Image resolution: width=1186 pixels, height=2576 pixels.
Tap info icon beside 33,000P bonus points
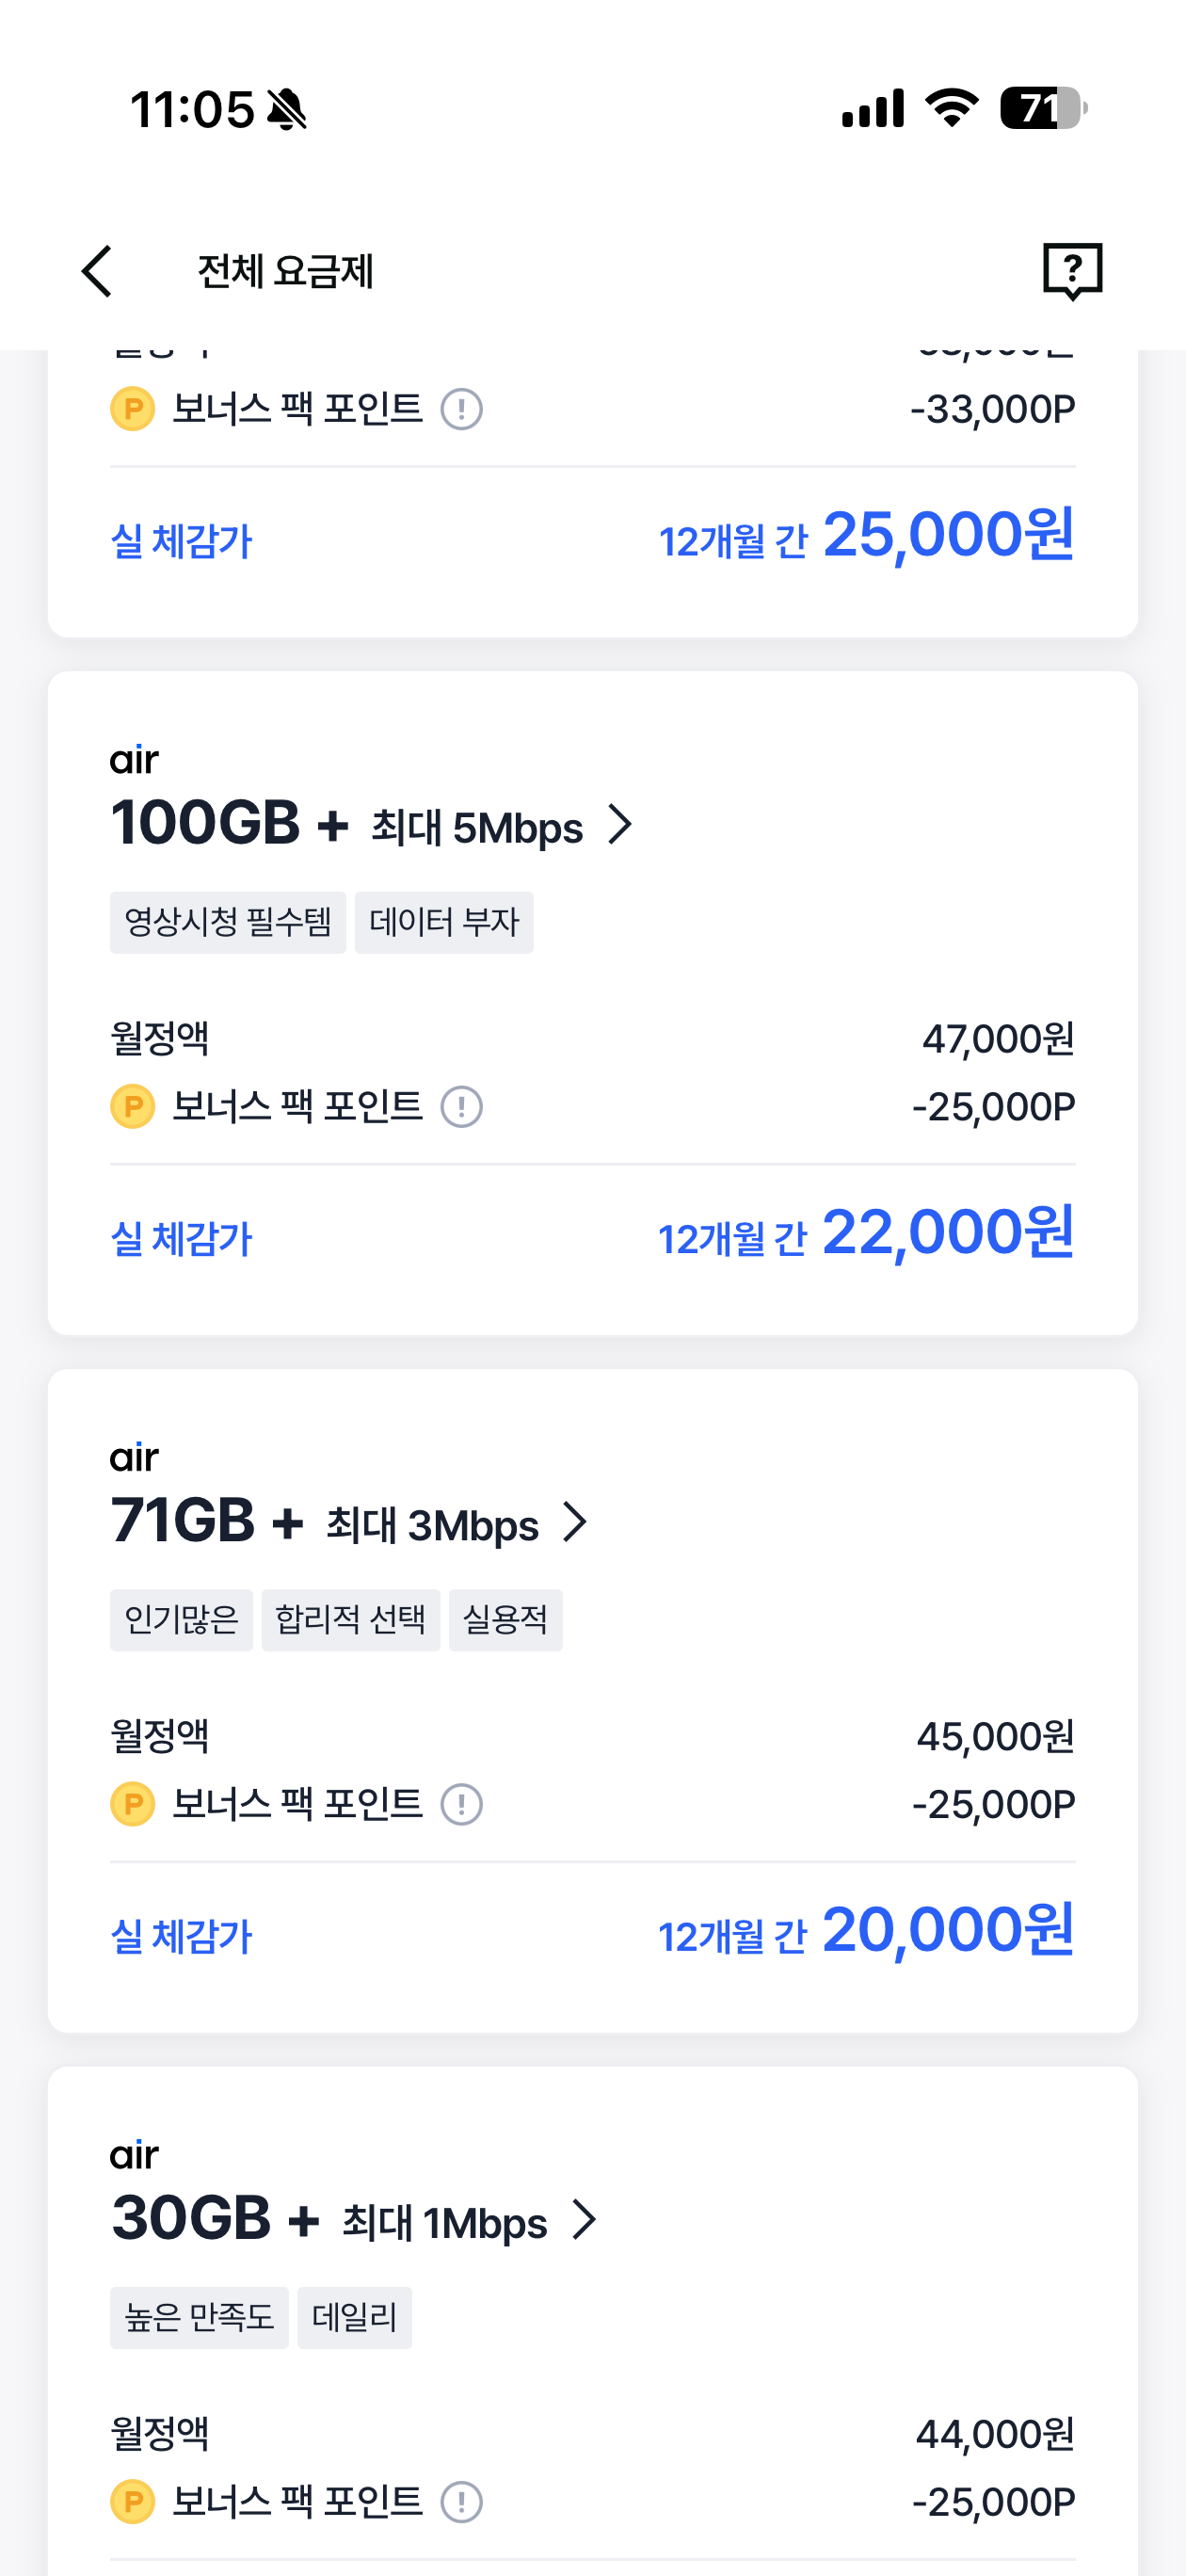coord(461,409)
